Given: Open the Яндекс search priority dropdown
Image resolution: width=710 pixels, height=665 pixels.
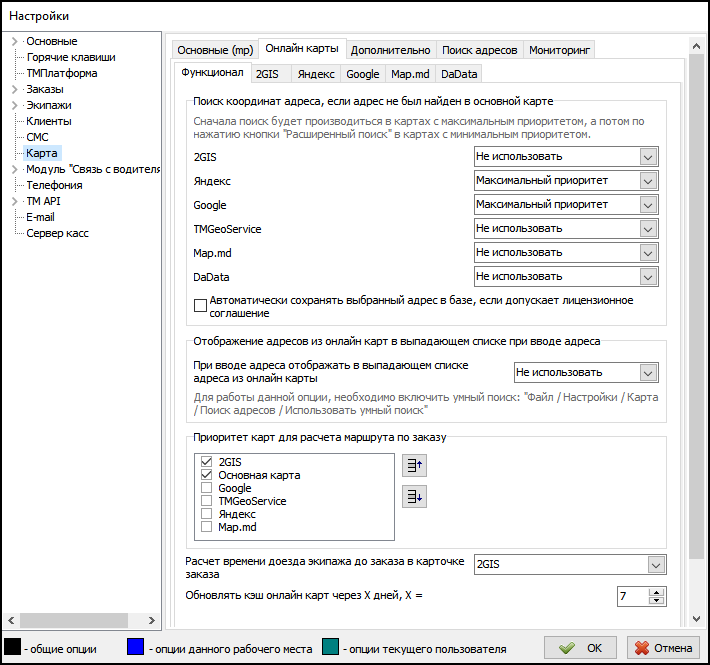Looking at the screenshot, I should (649, 180).
